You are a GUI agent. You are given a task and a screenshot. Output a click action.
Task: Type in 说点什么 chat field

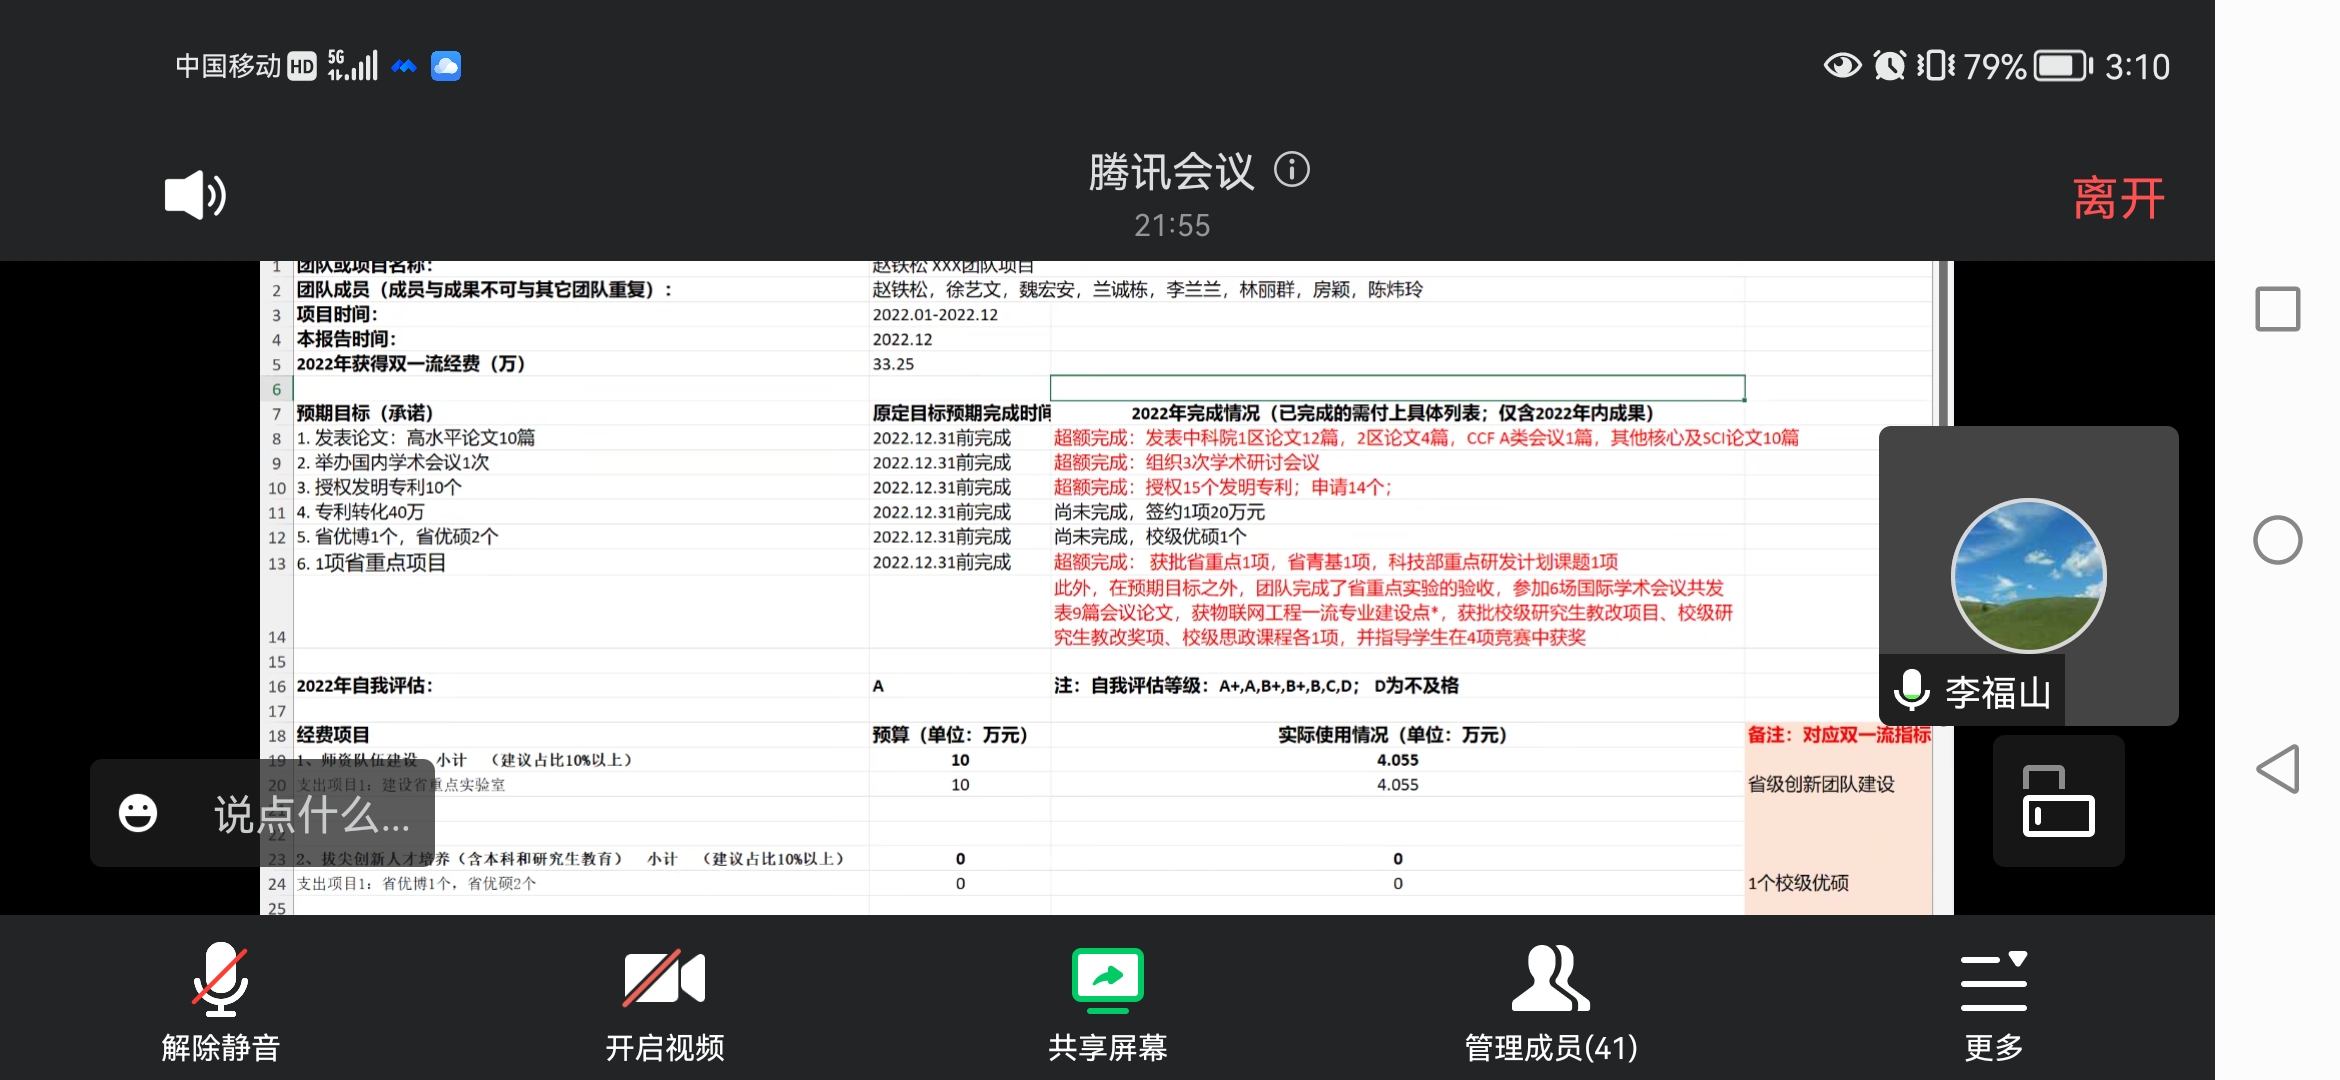click(x=312, y=815)
